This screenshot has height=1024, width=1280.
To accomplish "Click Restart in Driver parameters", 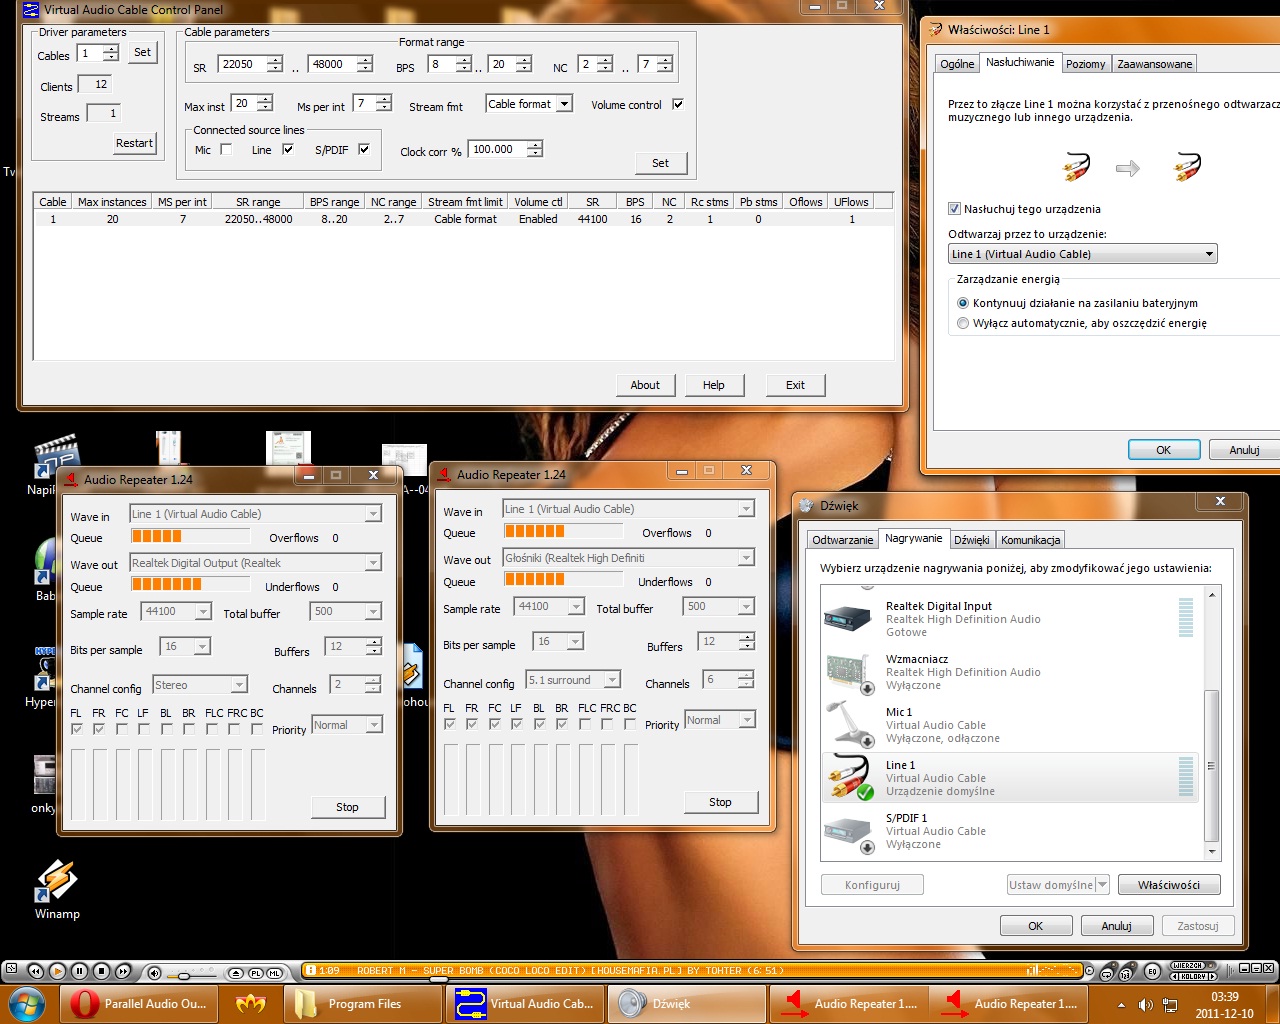I will pyautogui.click(x=134, y=143).
